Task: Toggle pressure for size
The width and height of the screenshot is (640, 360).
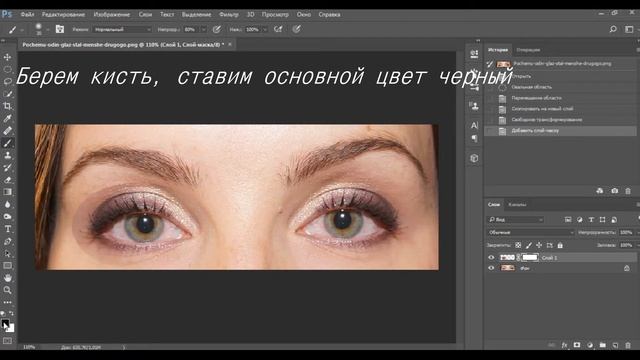Action: 297,29
